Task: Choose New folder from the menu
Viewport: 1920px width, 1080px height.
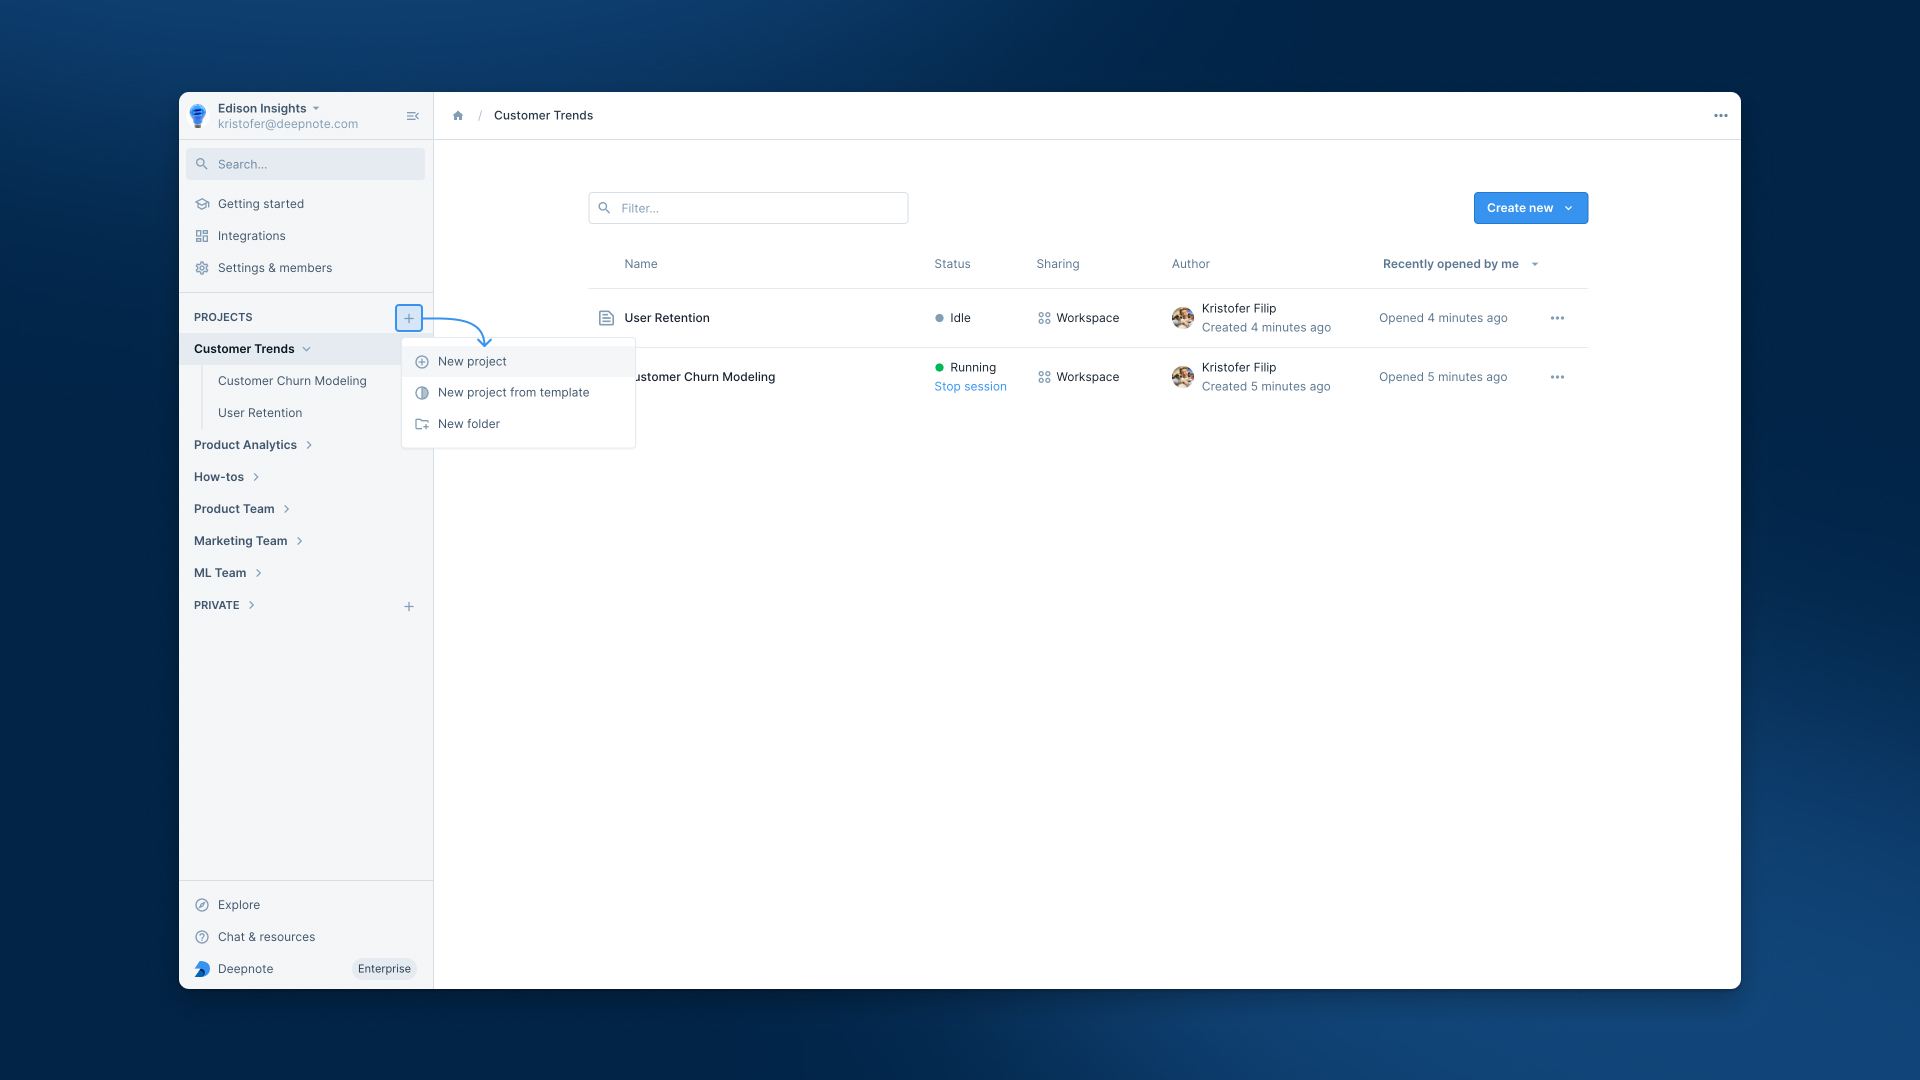Action: tap(468, 424)
